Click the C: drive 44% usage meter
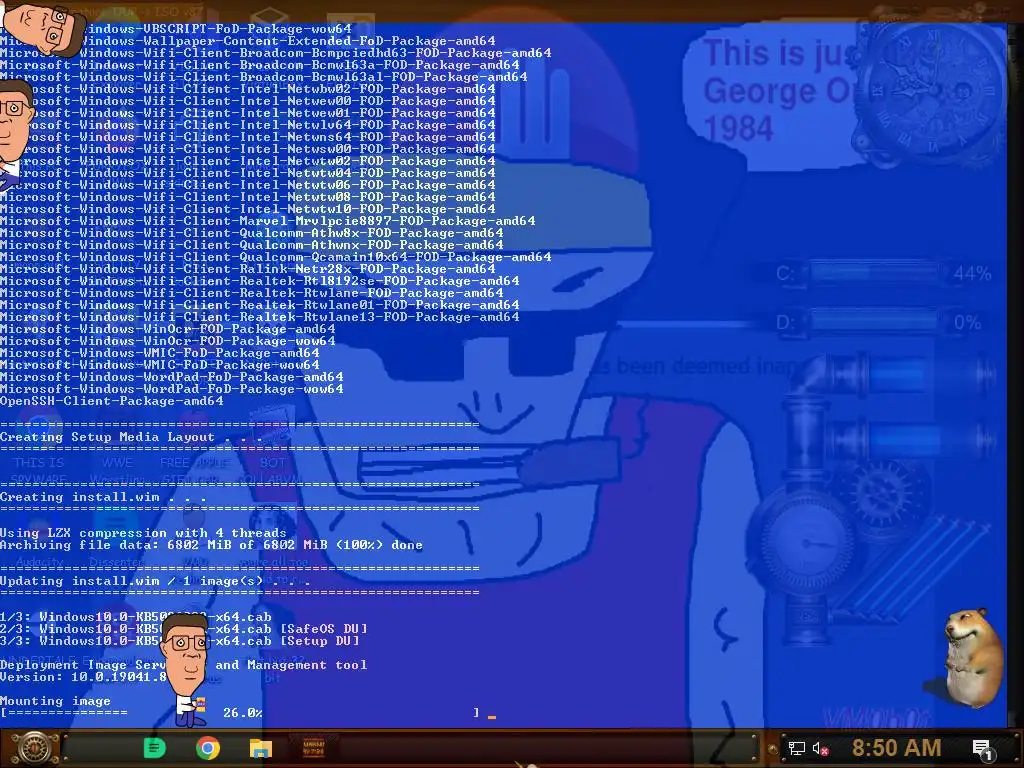 [883, 273]
